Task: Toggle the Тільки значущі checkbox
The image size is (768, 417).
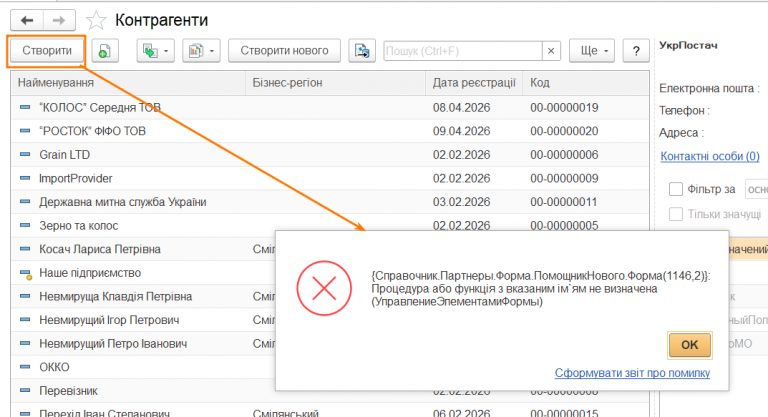Action: [x=676, y=214]
